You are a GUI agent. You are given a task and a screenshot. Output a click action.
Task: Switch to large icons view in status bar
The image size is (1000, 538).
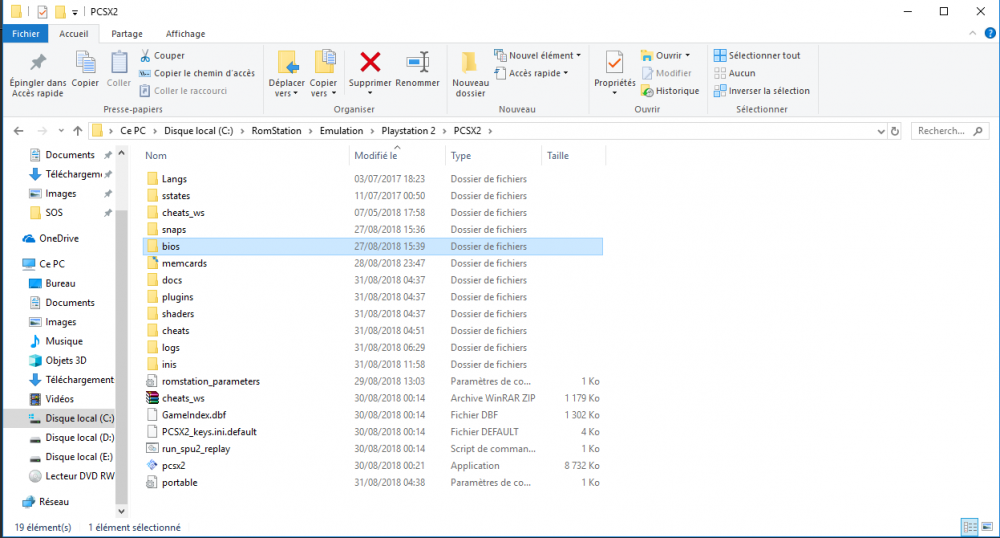[x=987, y=527]
